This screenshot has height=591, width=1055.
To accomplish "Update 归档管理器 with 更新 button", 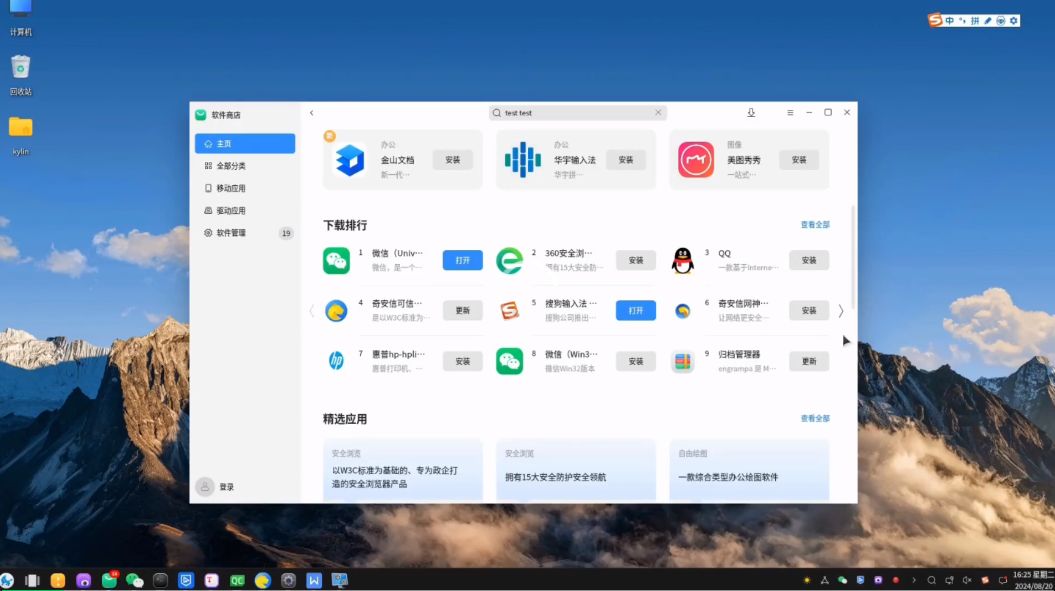I will click(808, 361).
